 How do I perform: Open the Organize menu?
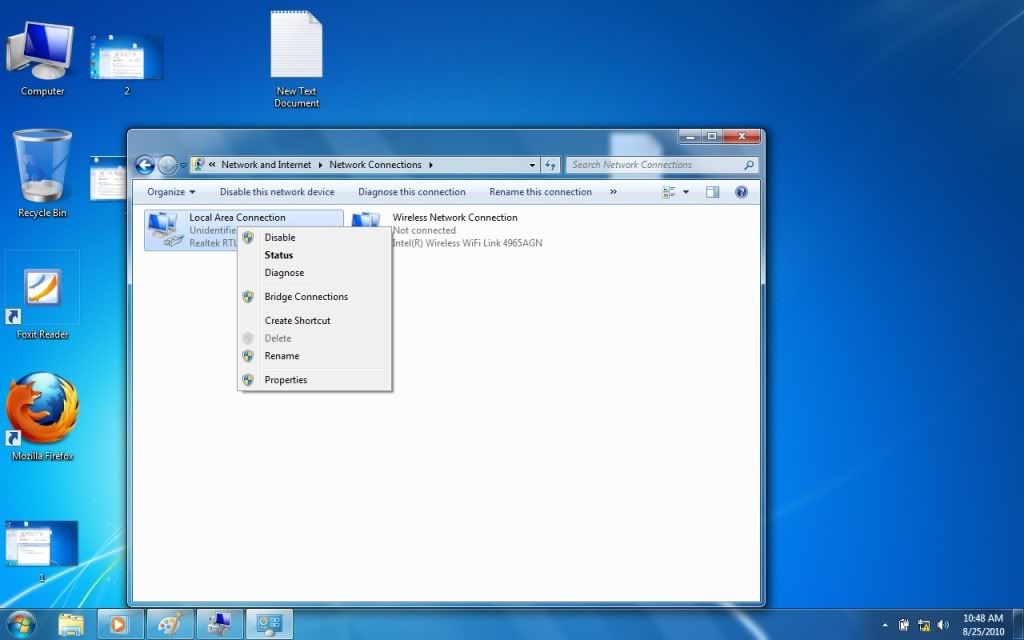click(x=171, y=192)
